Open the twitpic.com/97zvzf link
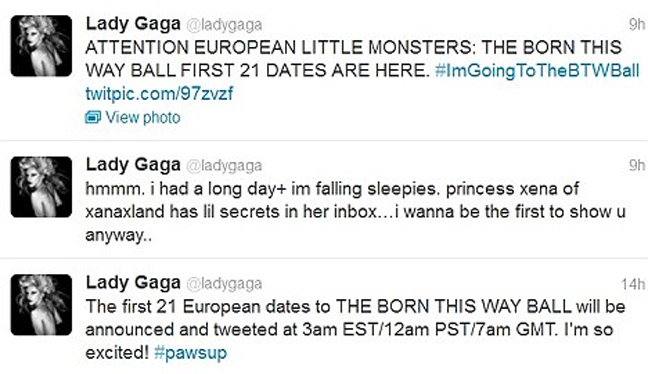Viewport: 648px width, 374px height. [x=159, y=93]
